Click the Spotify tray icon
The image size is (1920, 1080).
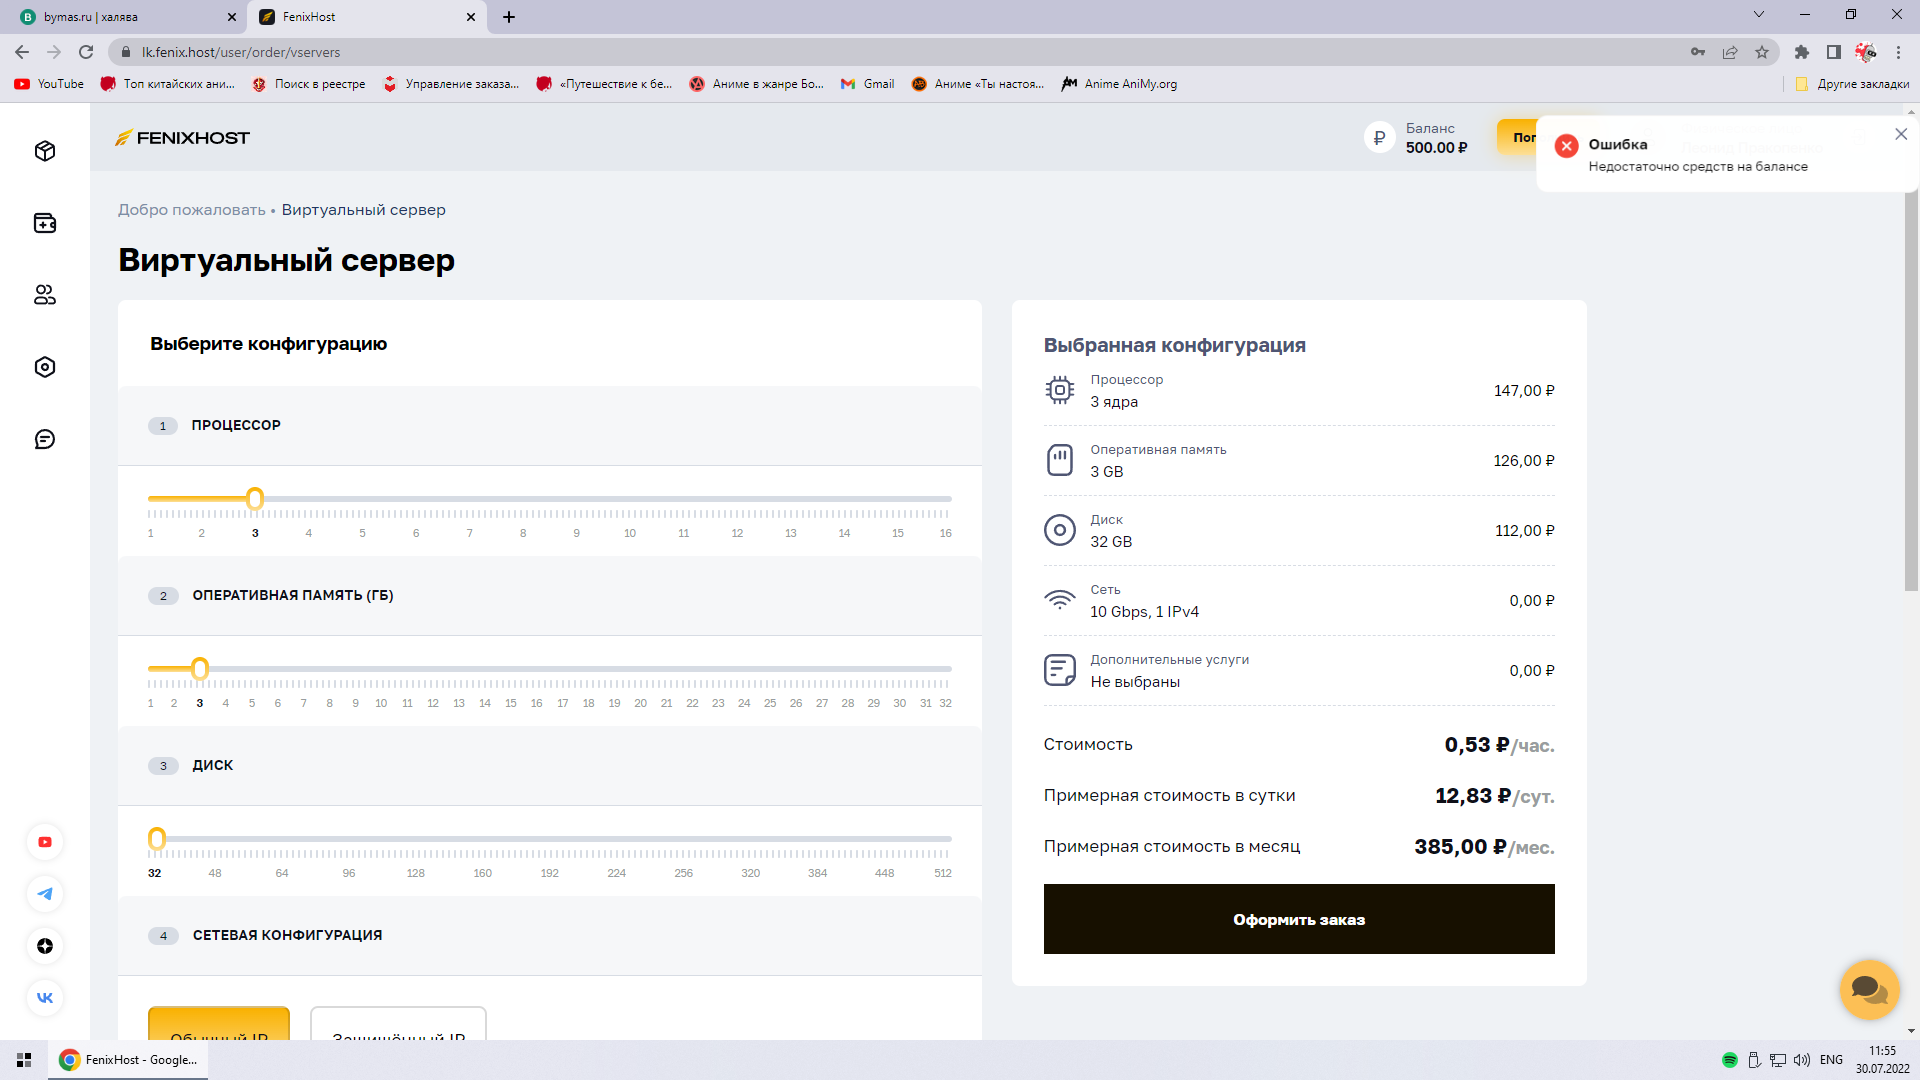point(1729,1060)
